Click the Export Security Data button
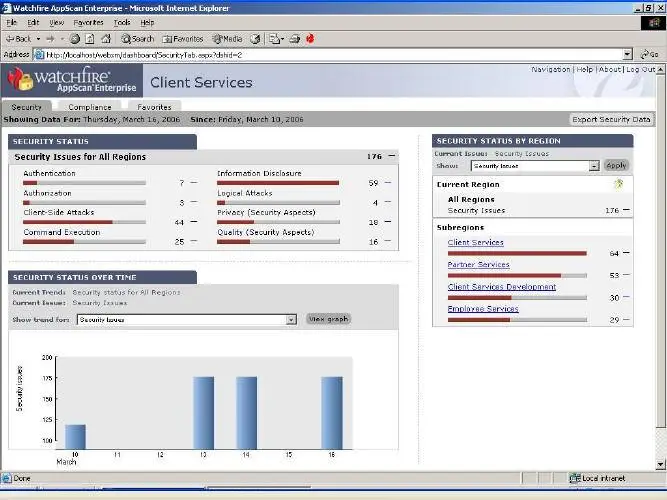Screen dimensions: 667x500 pyautogui.click(x=611, y=120)
